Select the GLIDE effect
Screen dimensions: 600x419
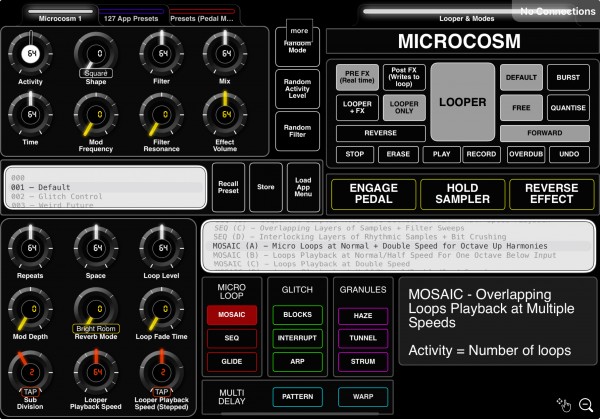(x=232, y=362)
